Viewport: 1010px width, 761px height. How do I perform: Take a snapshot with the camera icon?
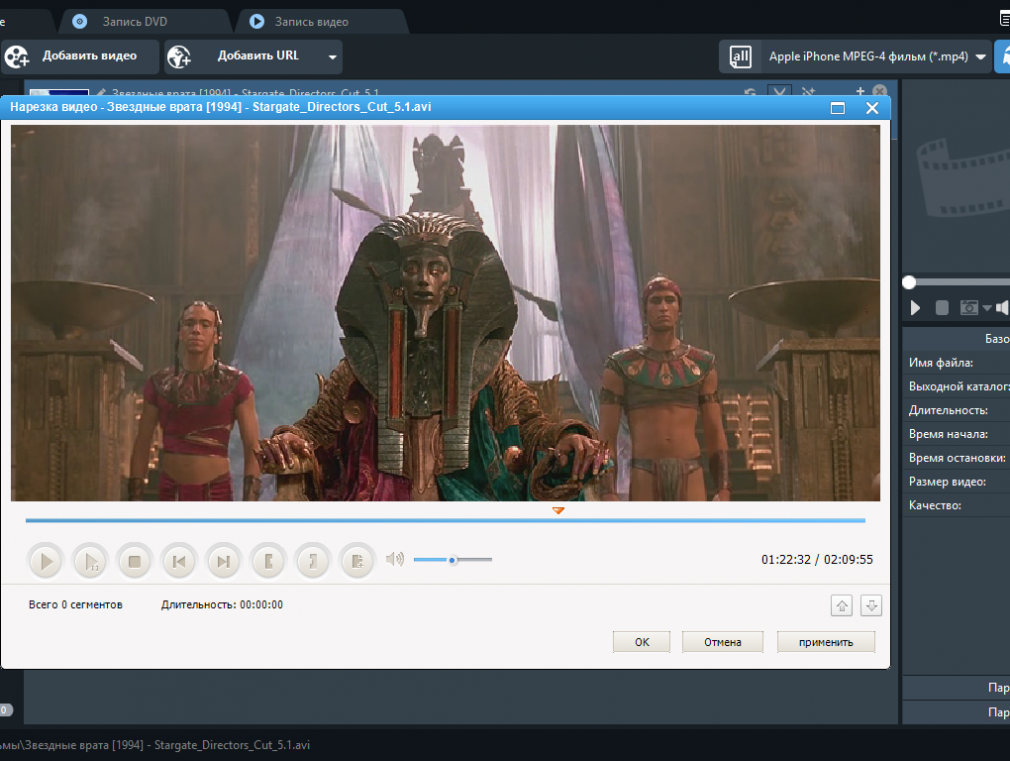click(969, 308)
